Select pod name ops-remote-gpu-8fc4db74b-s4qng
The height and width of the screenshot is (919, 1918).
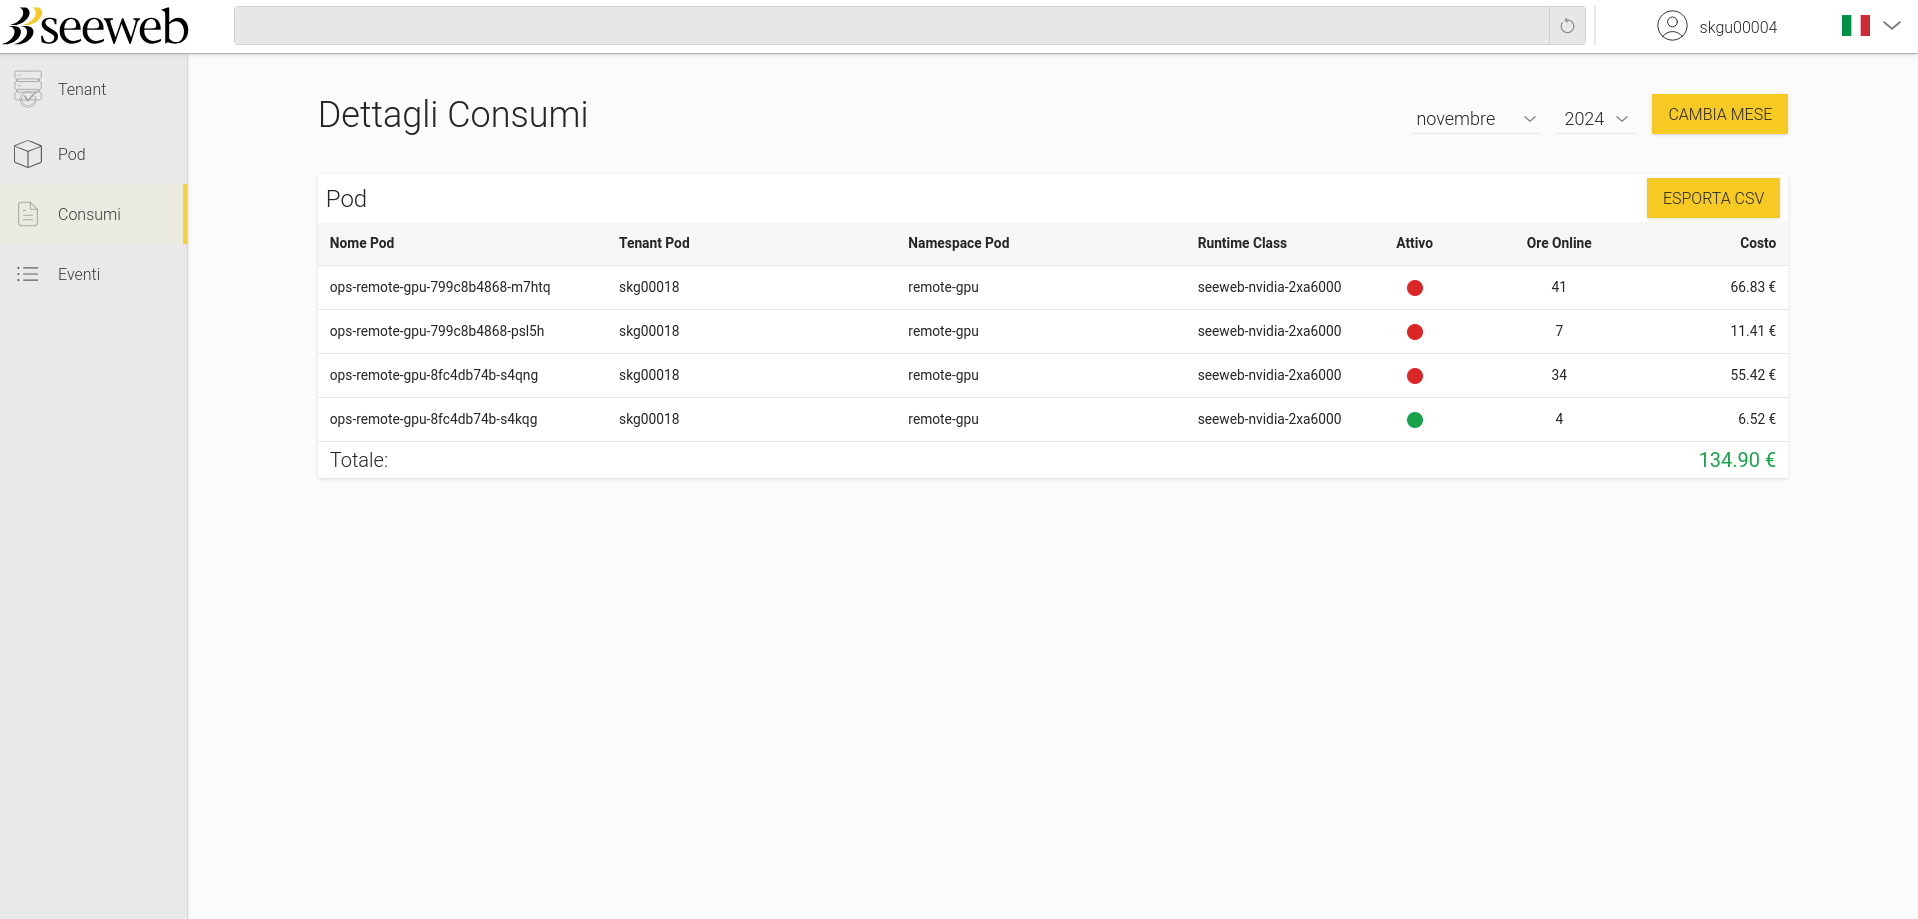pyautogui.click(x=434, y=375)
